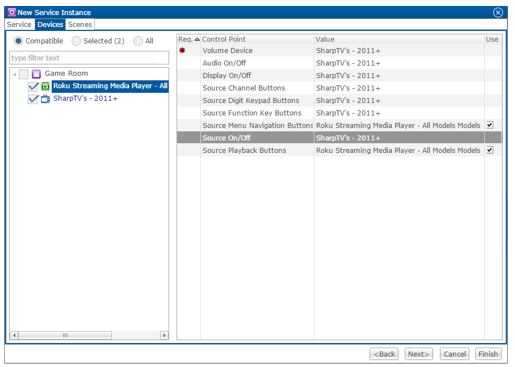Toggle the Game Room checkbox
Image resolution: width=515 pixels, height=367 pixels.
[x=24, y=74]
